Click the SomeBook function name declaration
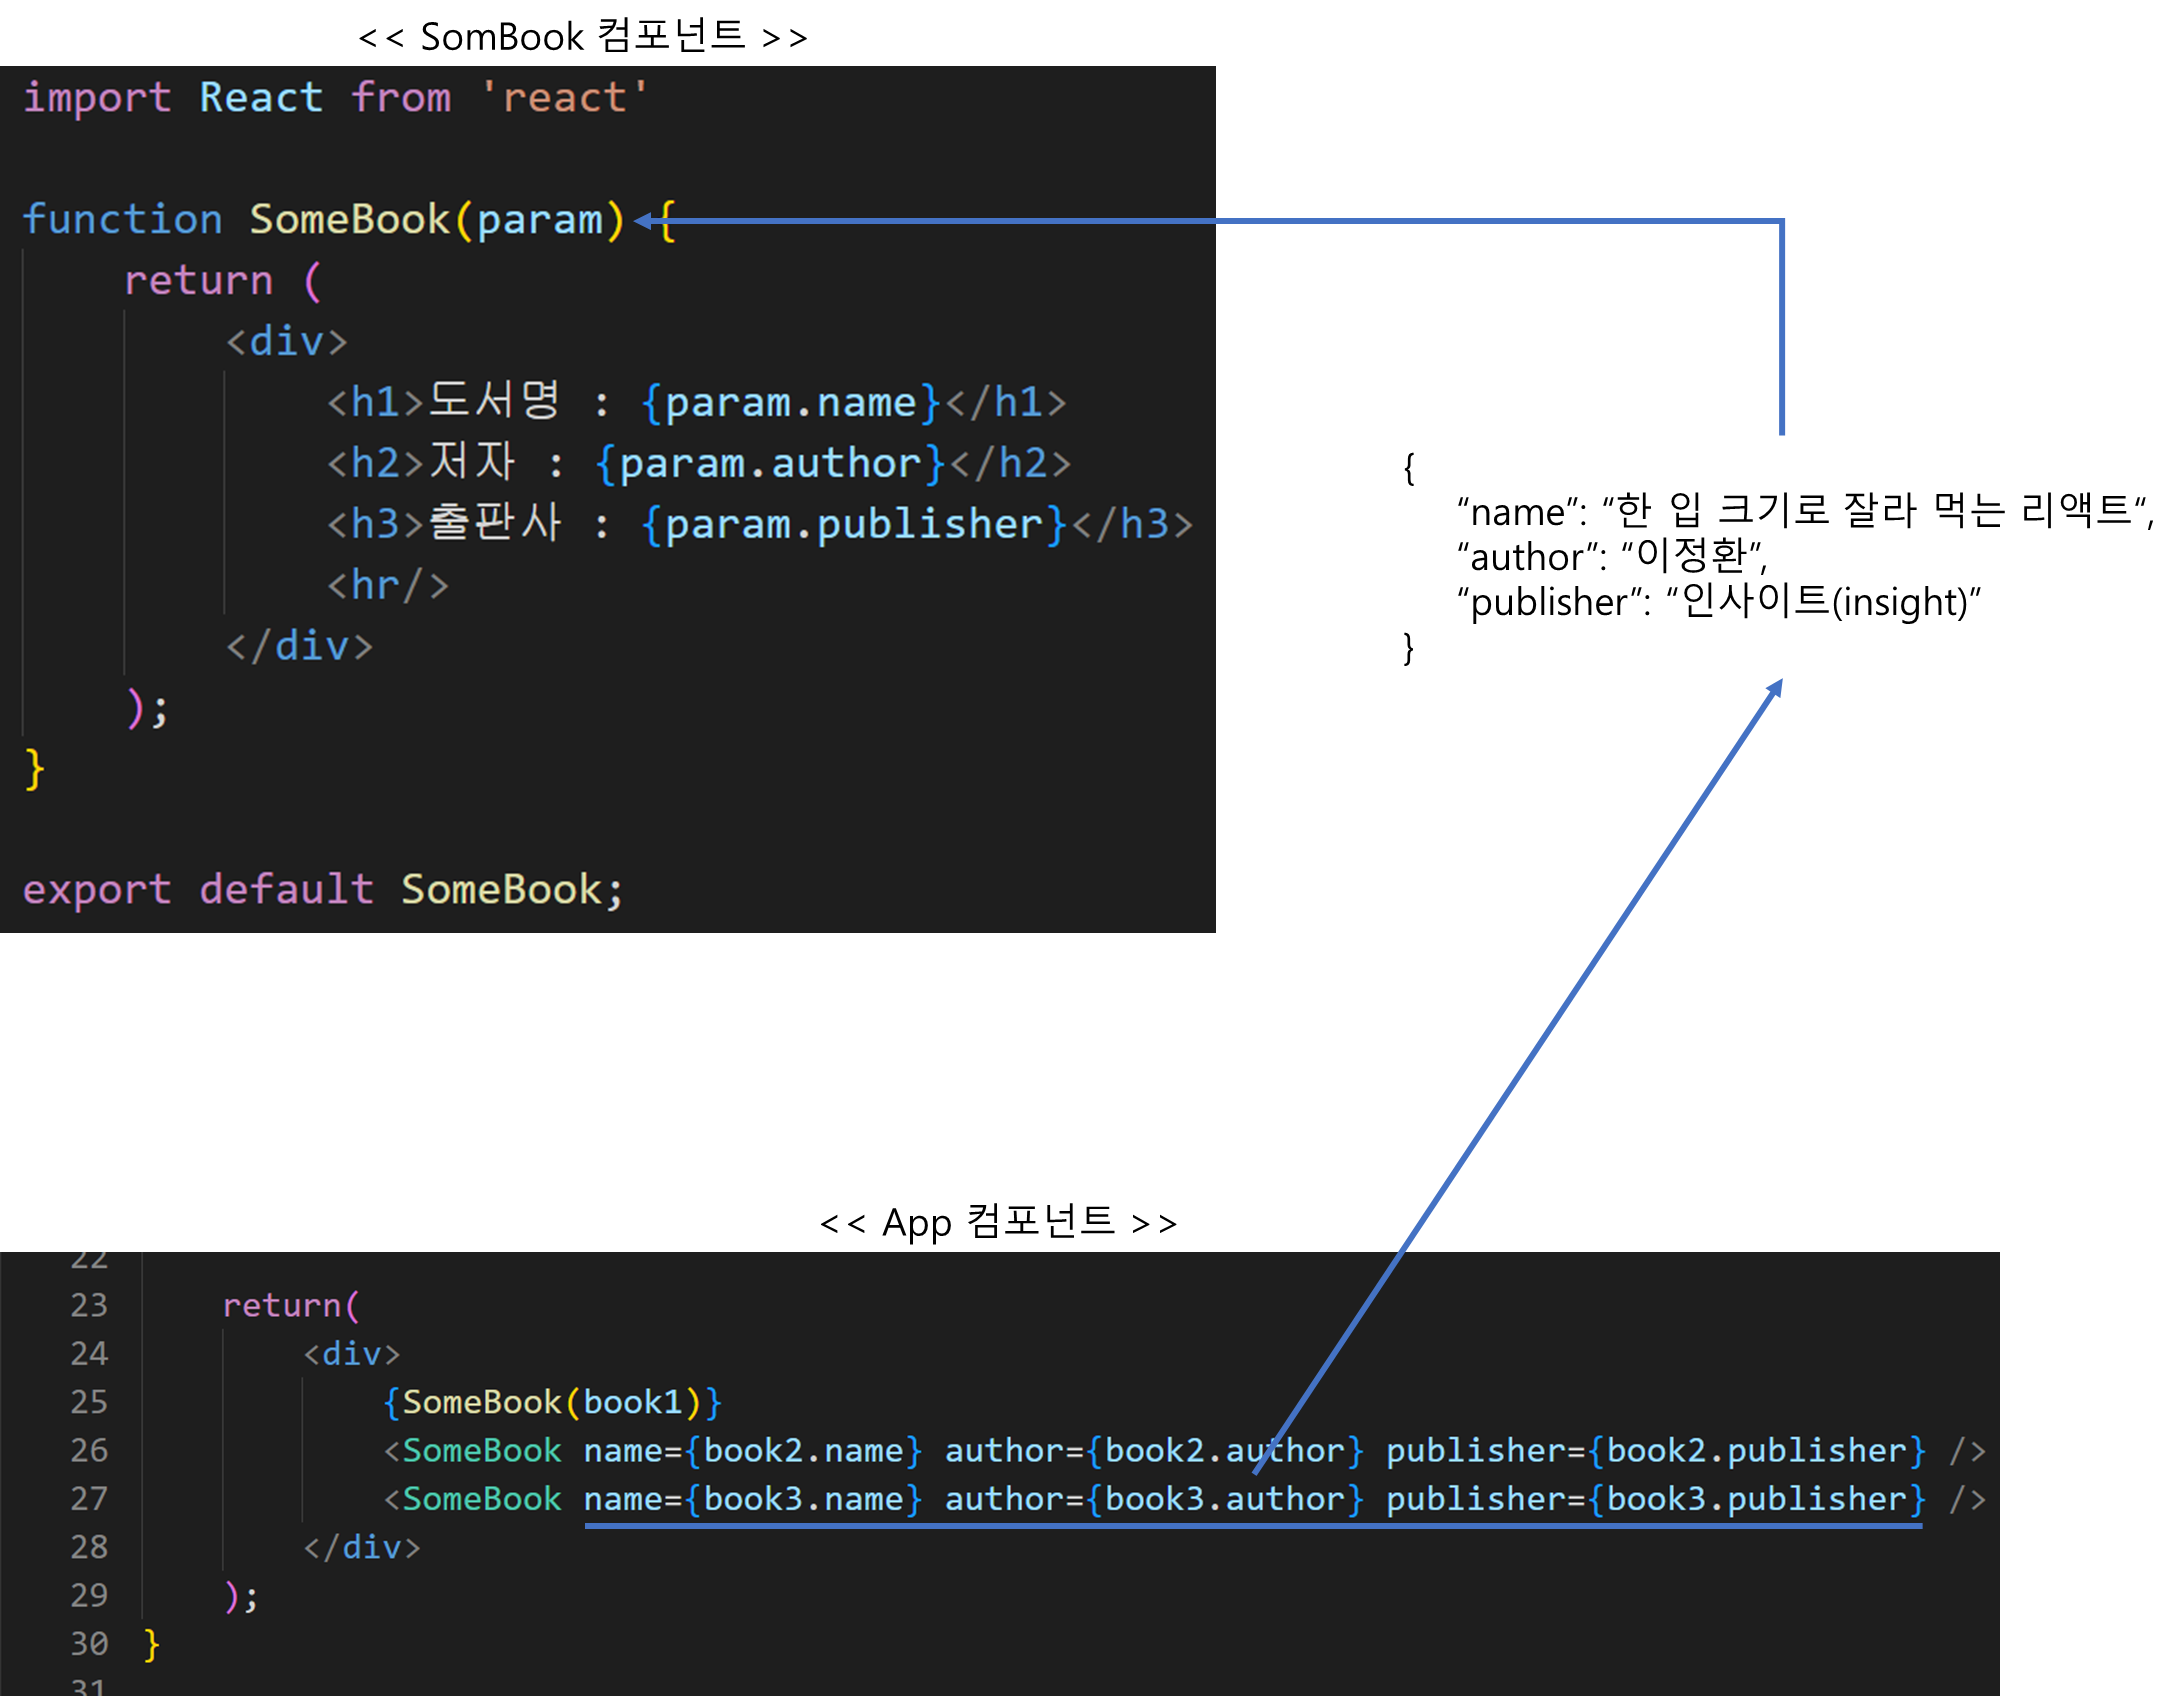Screen dimensions: 2179x1696 point(349,220)
